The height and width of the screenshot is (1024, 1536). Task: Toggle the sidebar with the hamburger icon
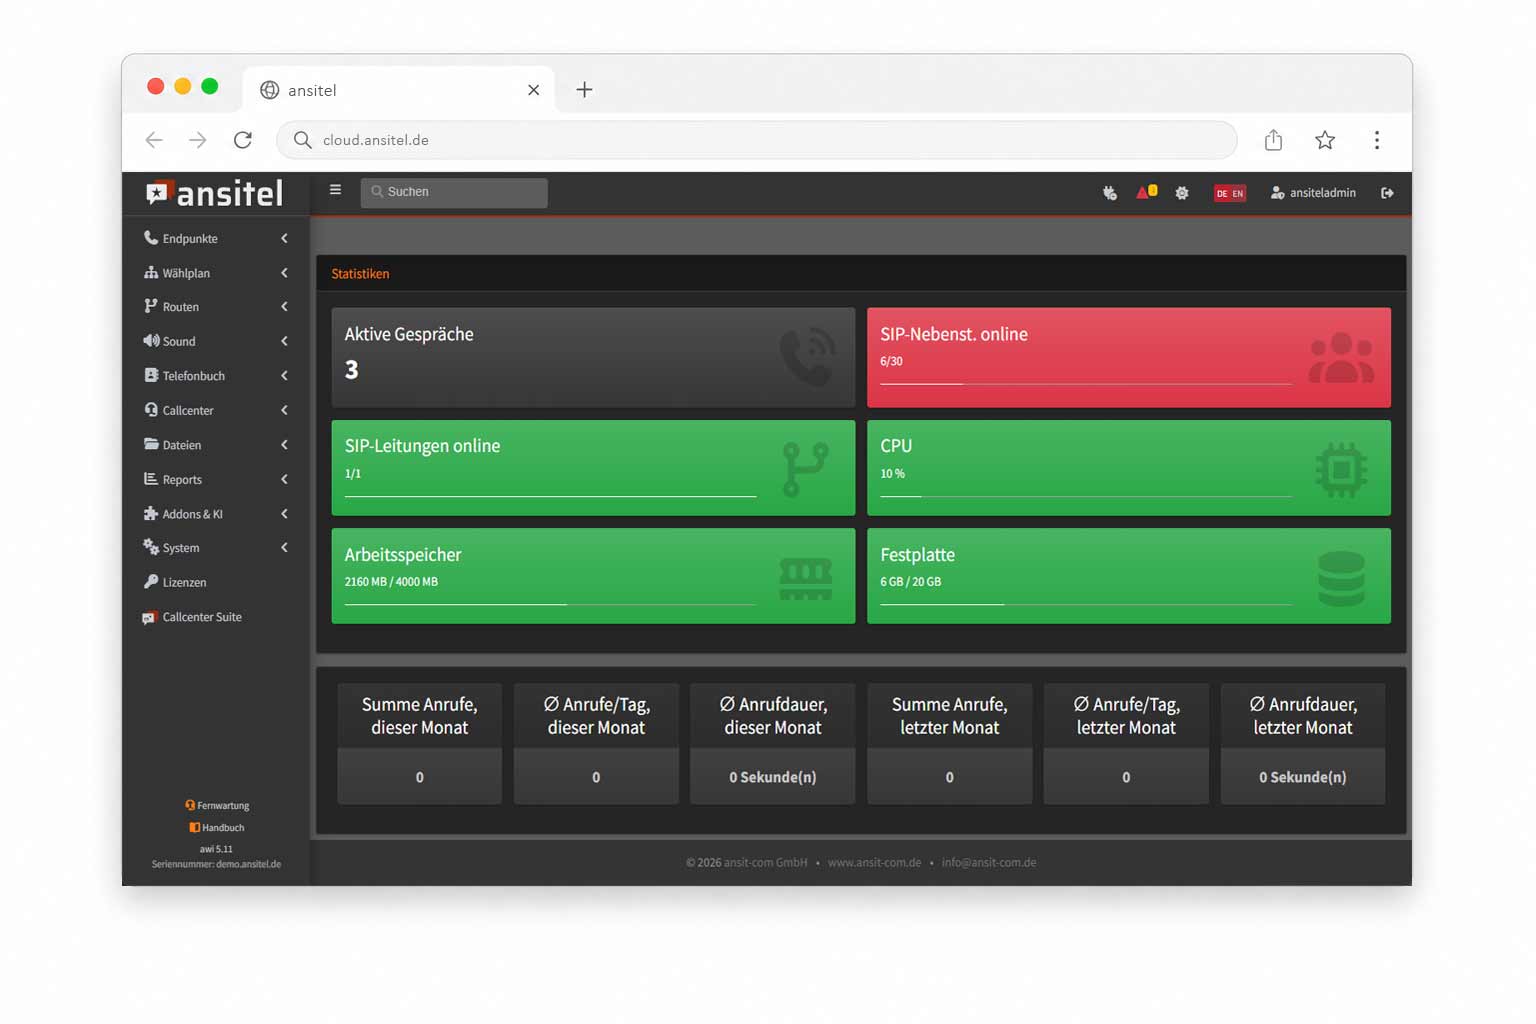335,190
